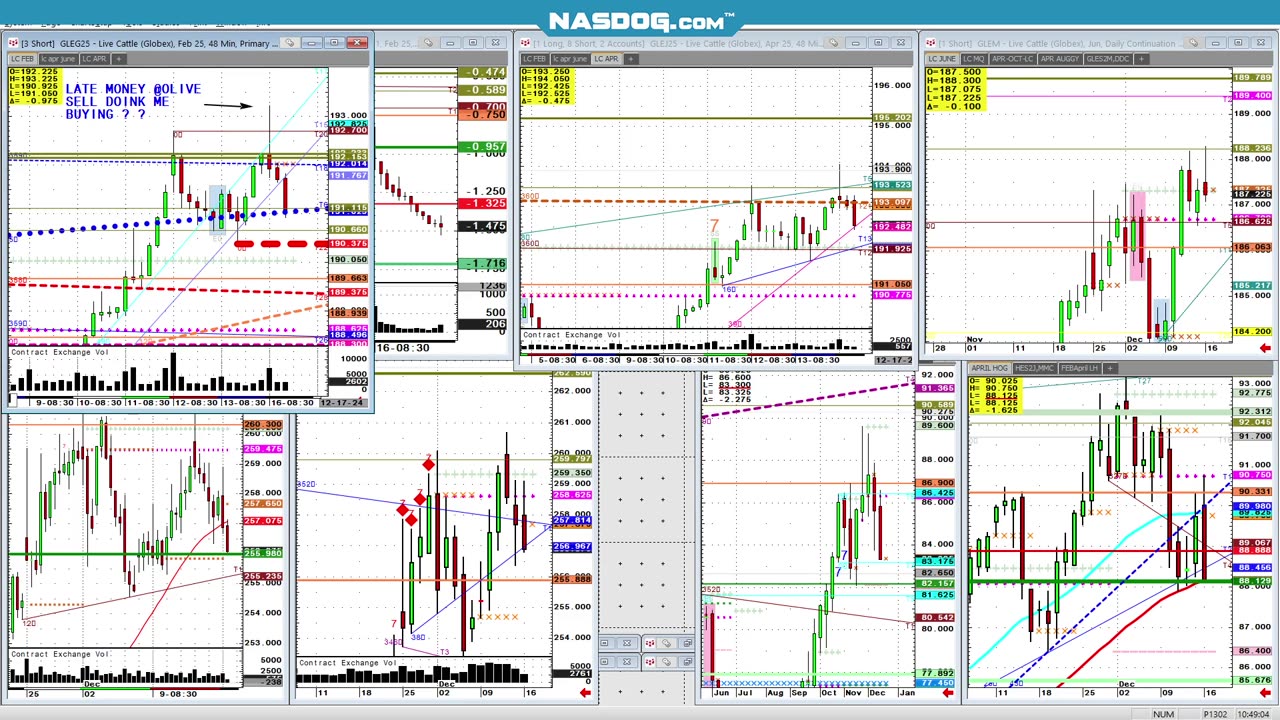The image size is (1280, 720).
Task: Click the 190.375 red price label
Action: [x=348, y=244]
